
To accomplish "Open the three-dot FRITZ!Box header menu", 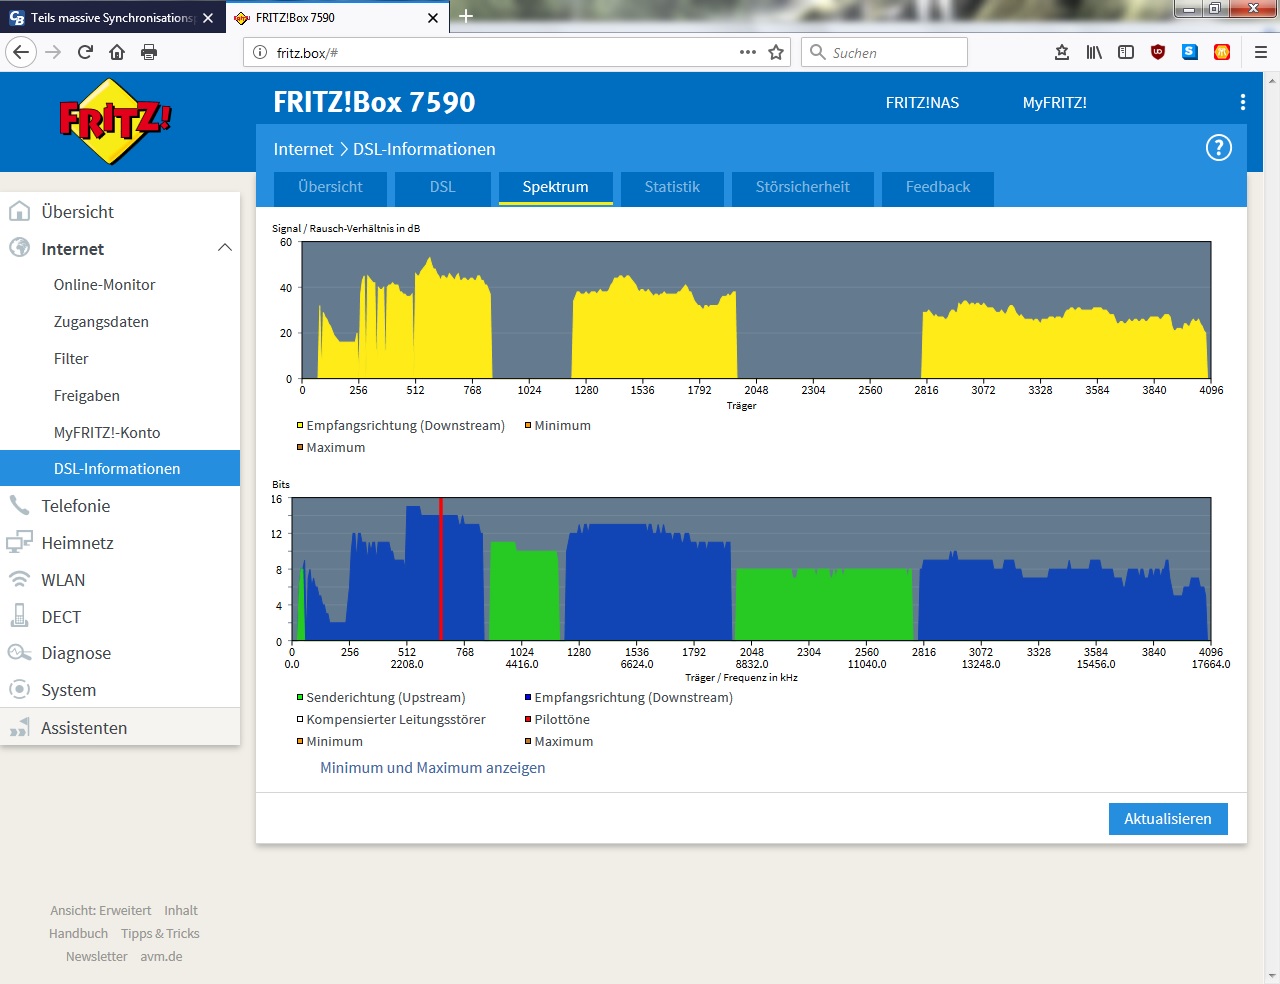I will coord(1242,102).
